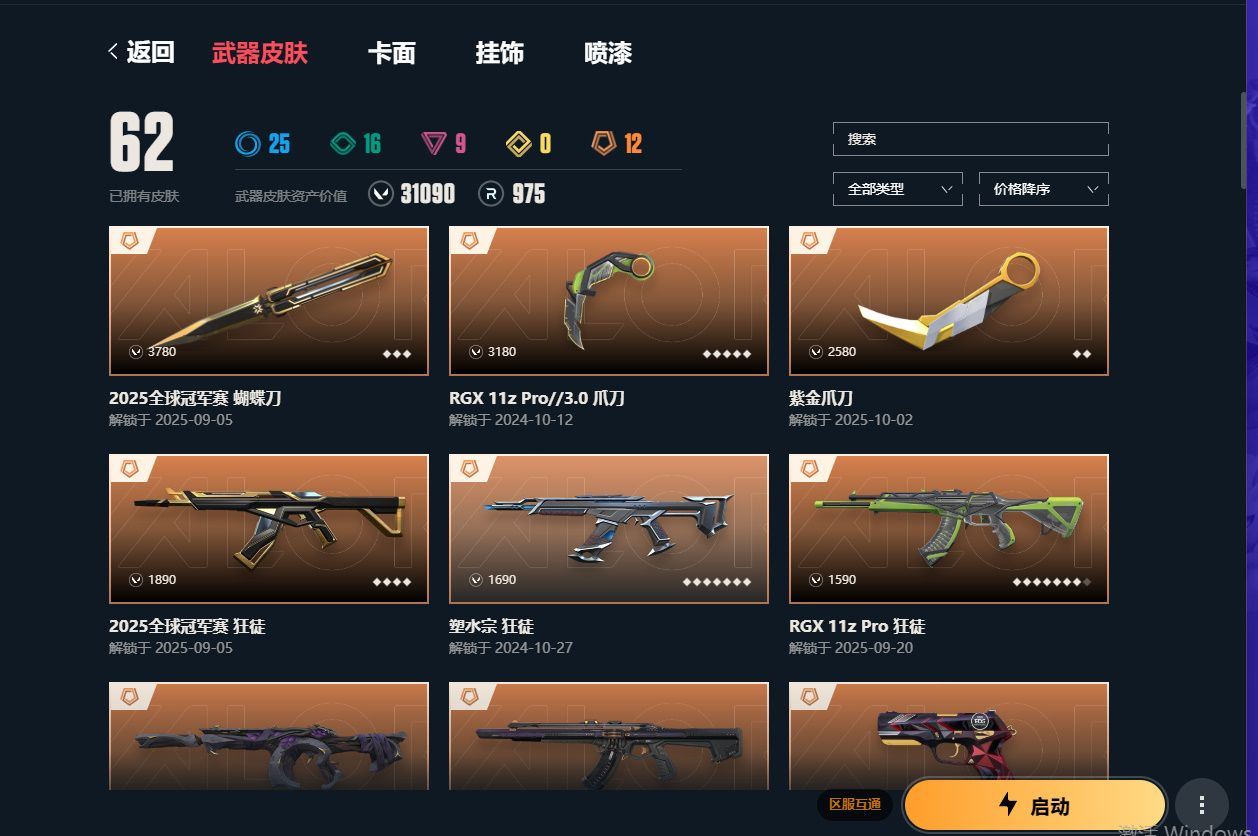The height and width of the screenshot is (836, 1258).
Task: Click the VP currency icon beside 31090
Action: pos(381,193)
